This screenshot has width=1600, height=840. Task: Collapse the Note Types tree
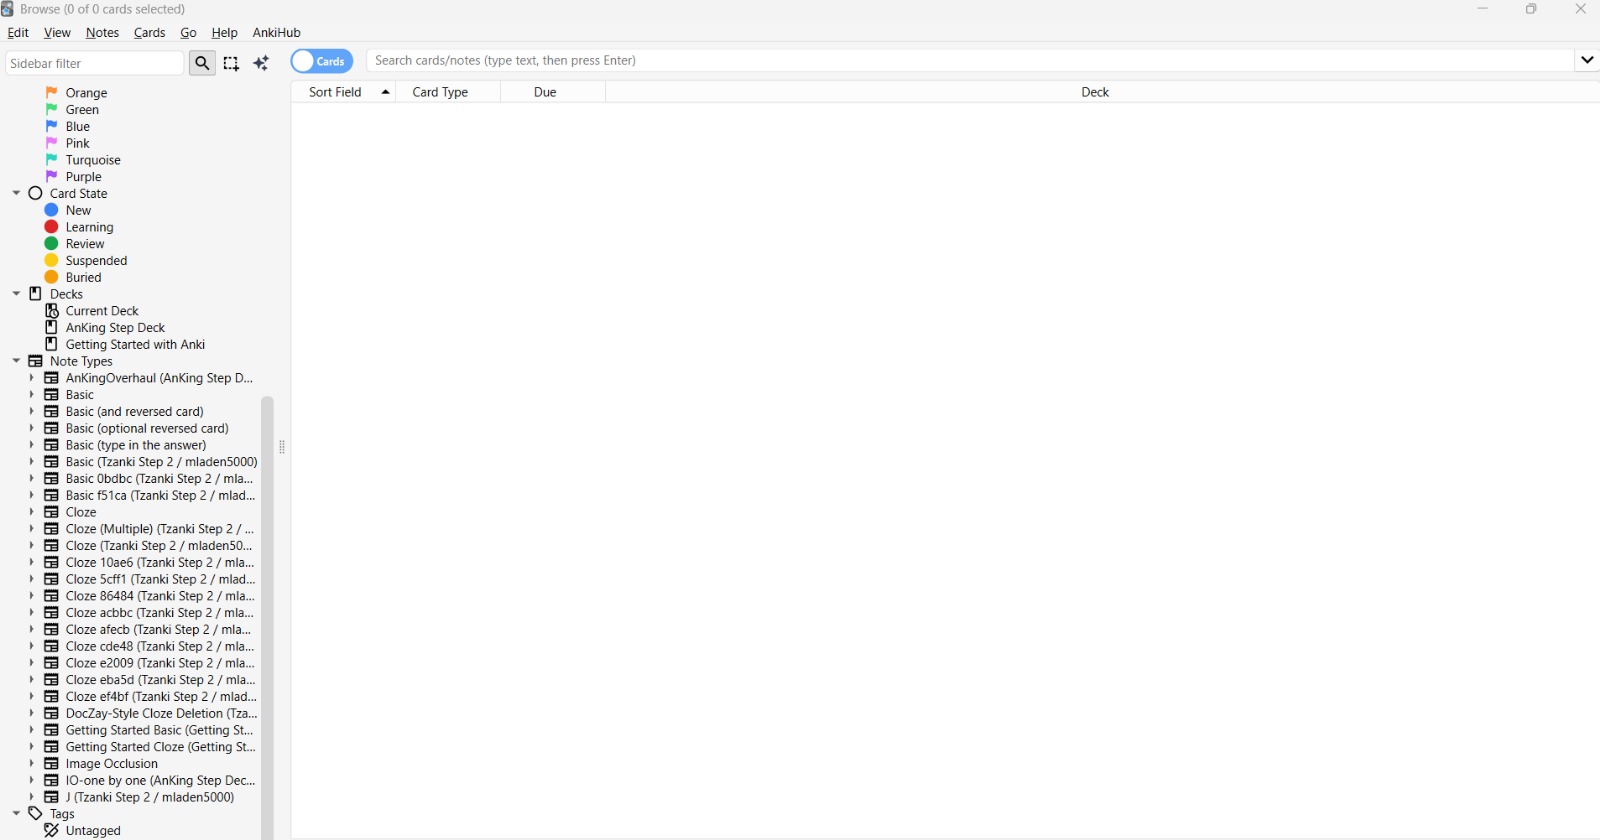pos(16,361)
